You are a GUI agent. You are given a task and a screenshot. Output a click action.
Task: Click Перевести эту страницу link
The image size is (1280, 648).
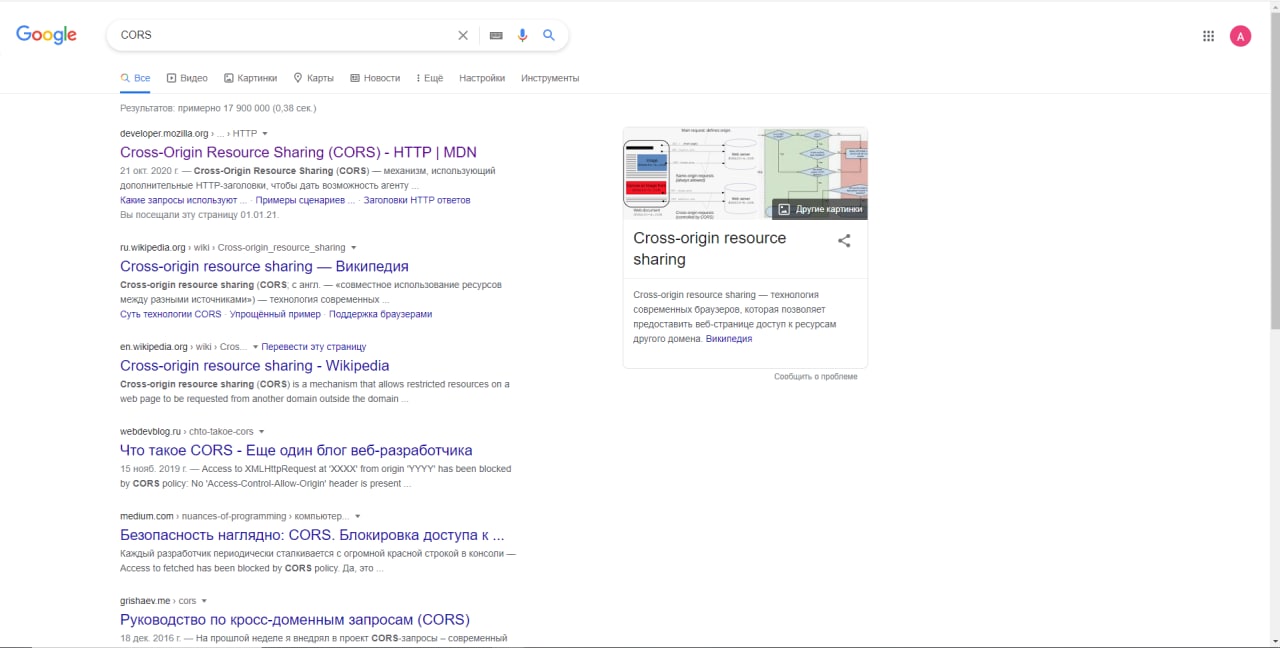click(314, 347)
